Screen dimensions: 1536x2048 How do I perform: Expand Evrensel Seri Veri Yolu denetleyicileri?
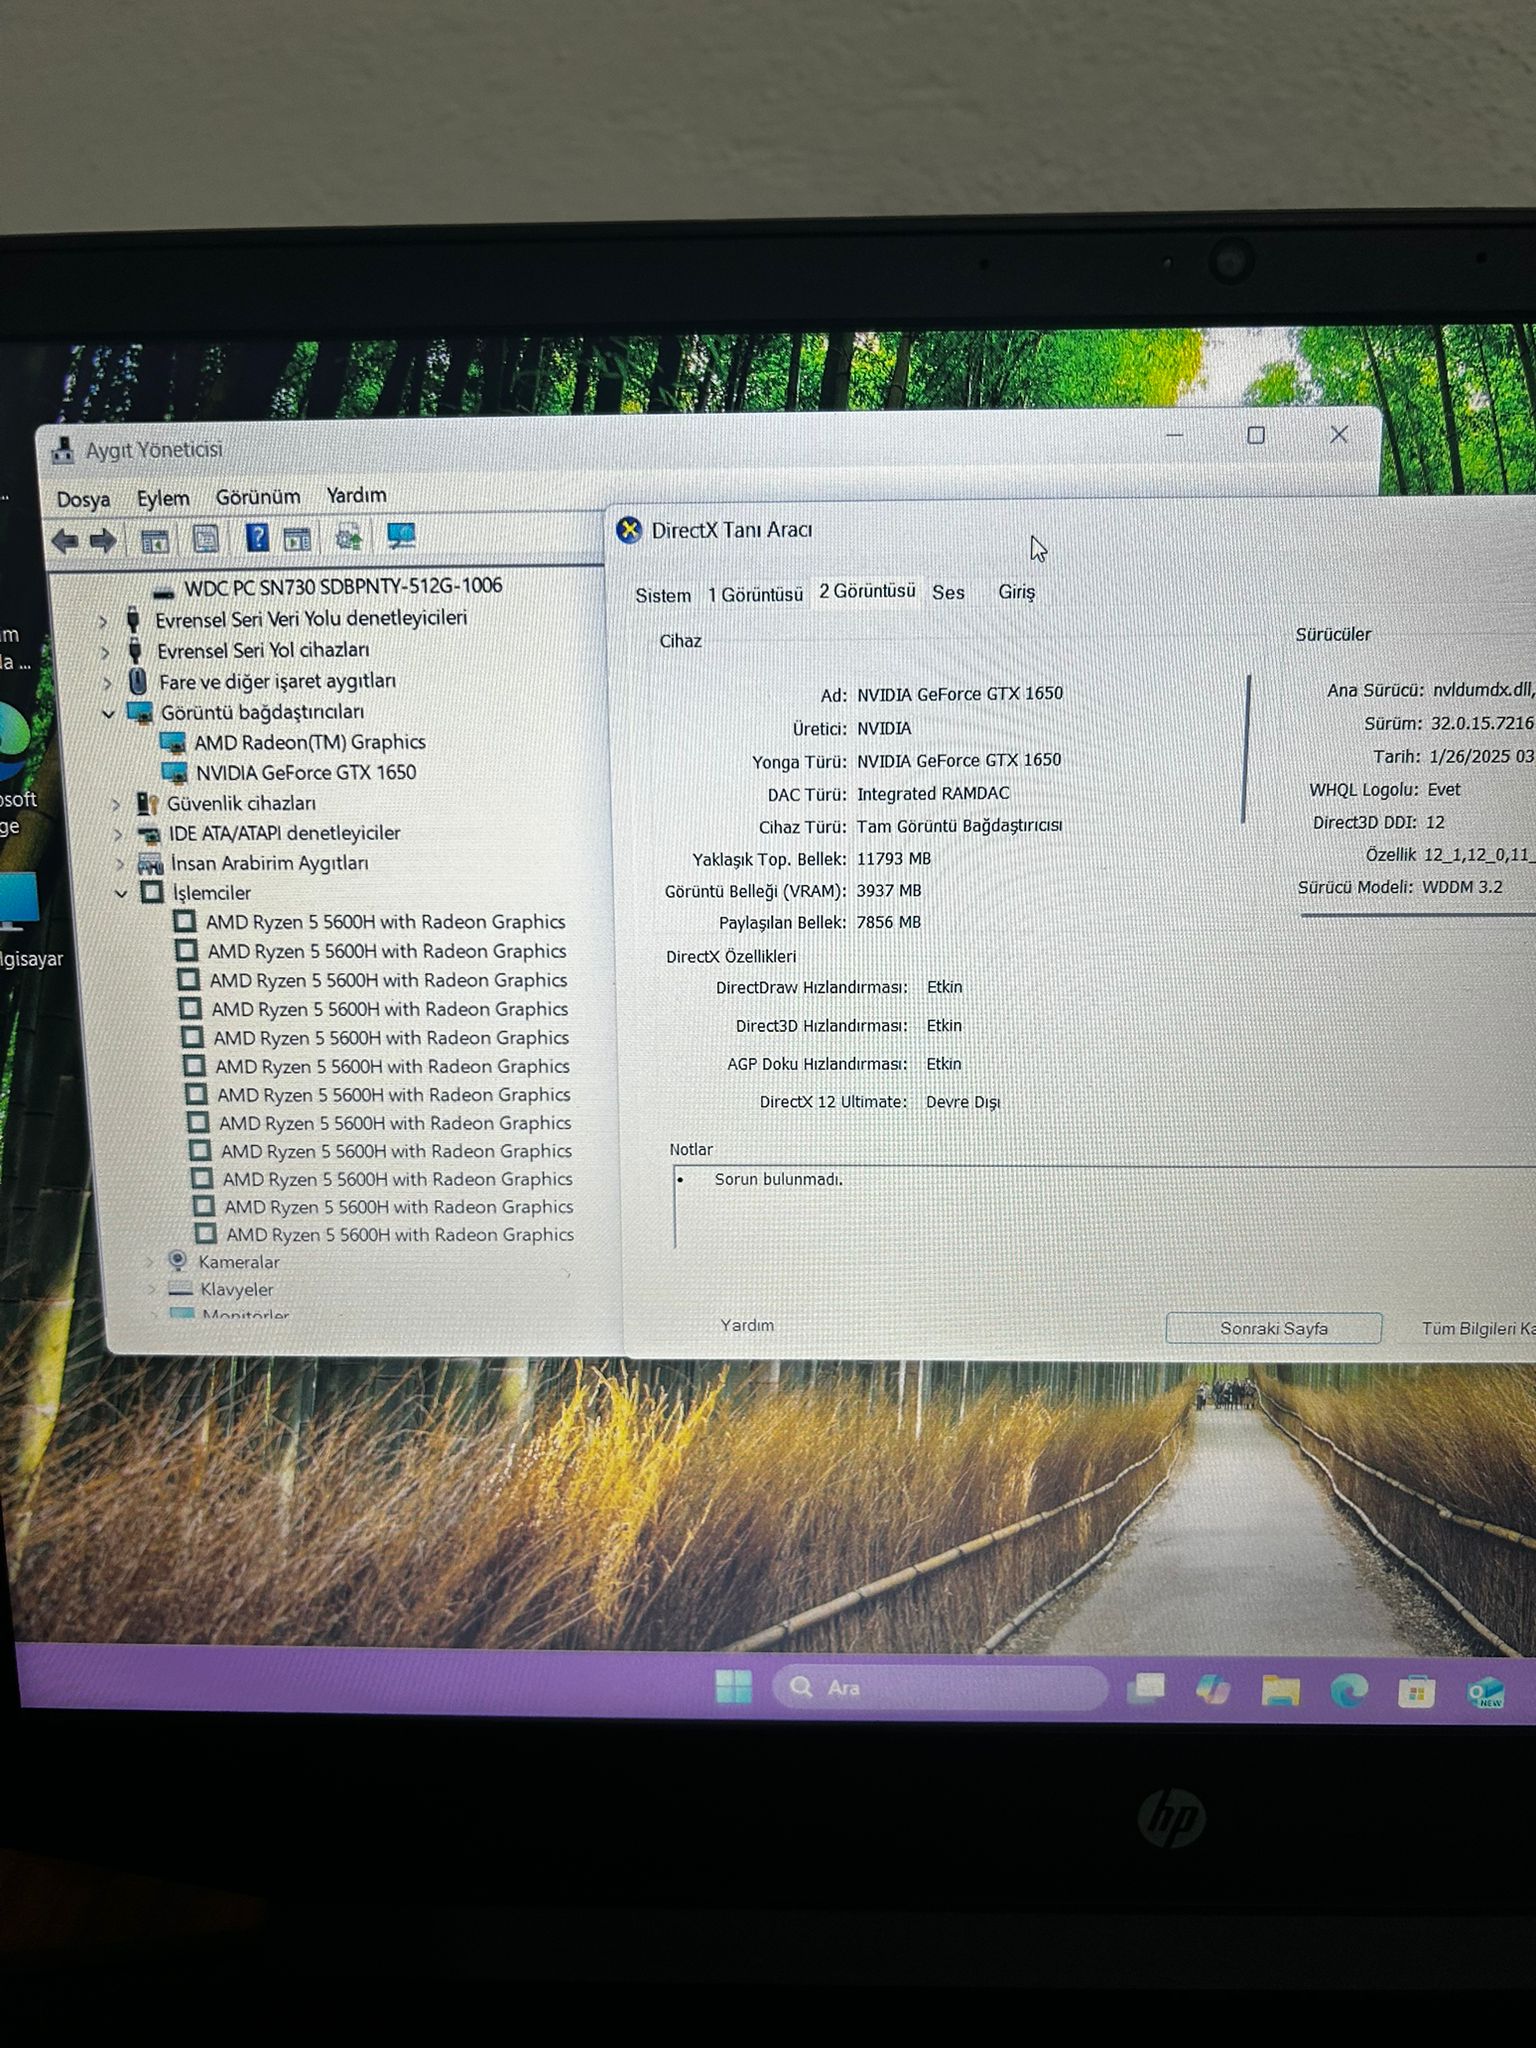103,621
